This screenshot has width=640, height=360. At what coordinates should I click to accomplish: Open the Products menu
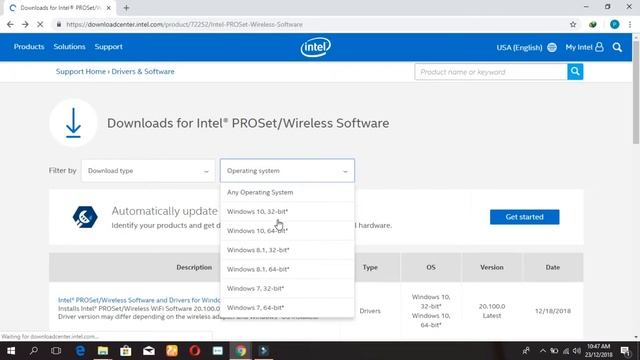pos(29,47)
